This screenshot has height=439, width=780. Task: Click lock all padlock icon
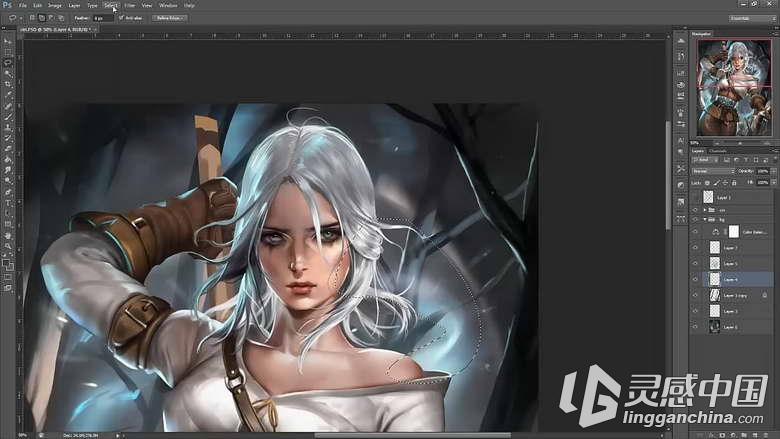(x=734, y=183)
